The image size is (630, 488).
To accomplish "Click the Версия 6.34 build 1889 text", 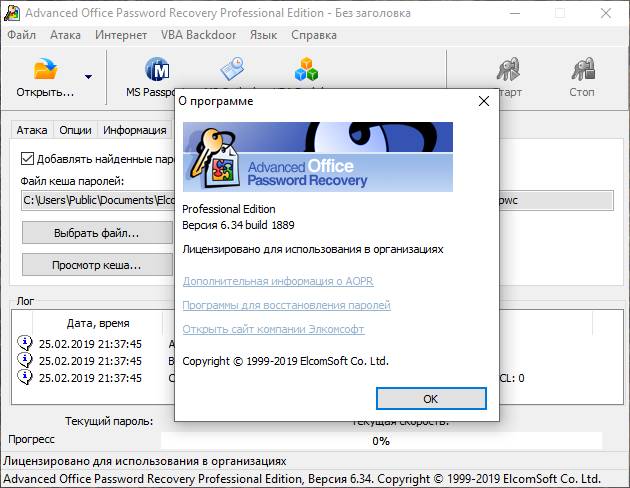I will [238, 225].
